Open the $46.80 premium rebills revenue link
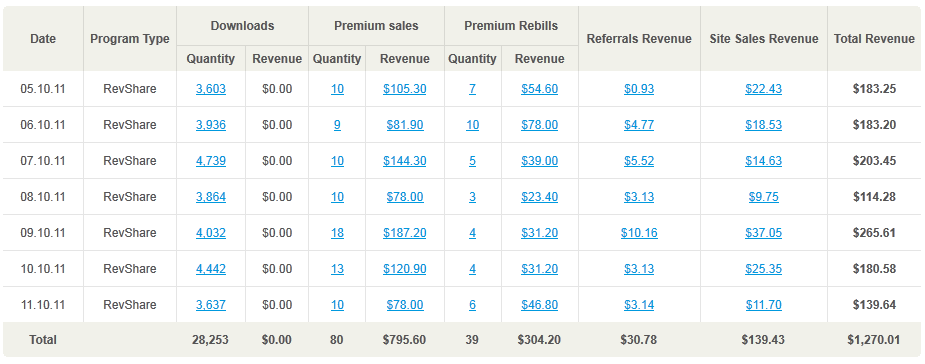Screen dimensions: 925x364 click(539, 305)
